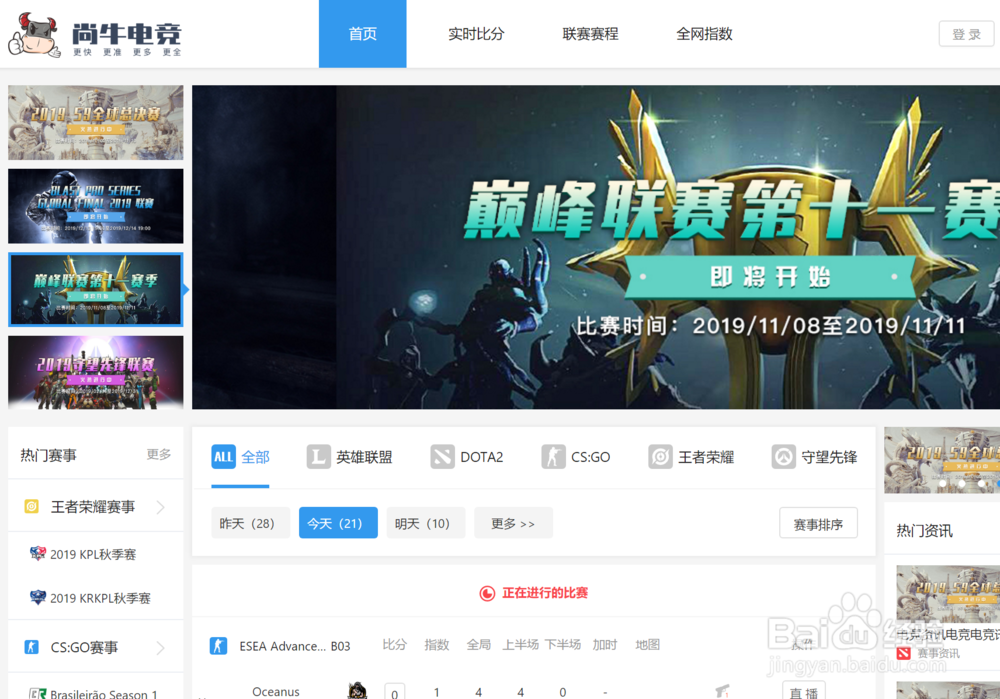Viewport: 1000px width, 699px height.
Task: Click the 2019 KPL秋季赛 league icon
Action: [38, 553]
